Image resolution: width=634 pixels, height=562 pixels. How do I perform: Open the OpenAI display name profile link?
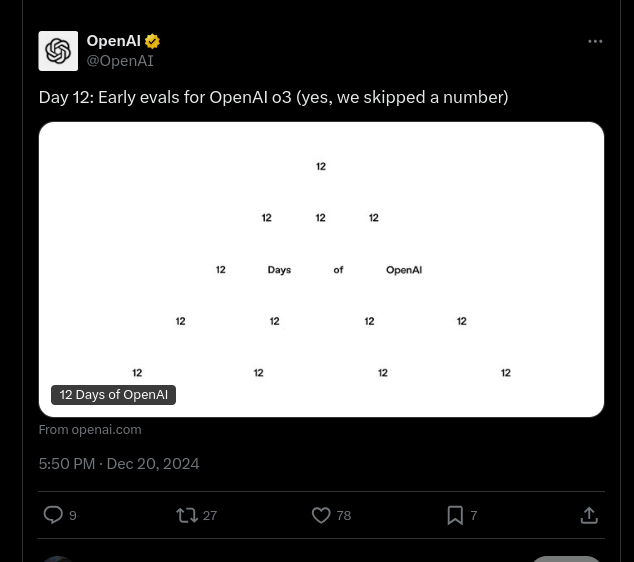click(x=113, y=41)
